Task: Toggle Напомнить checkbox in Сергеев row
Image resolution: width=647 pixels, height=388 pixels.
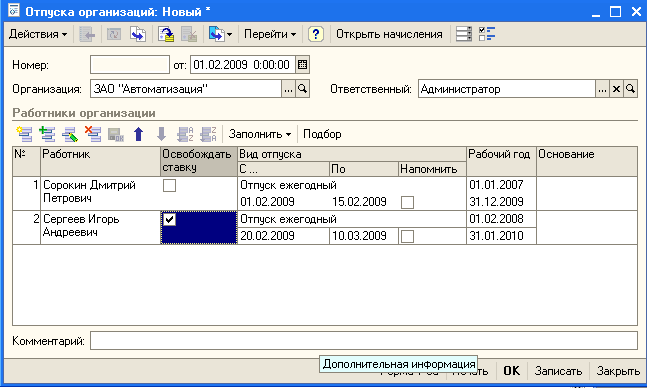Action: pyautogui.click(x=407, y=236)
